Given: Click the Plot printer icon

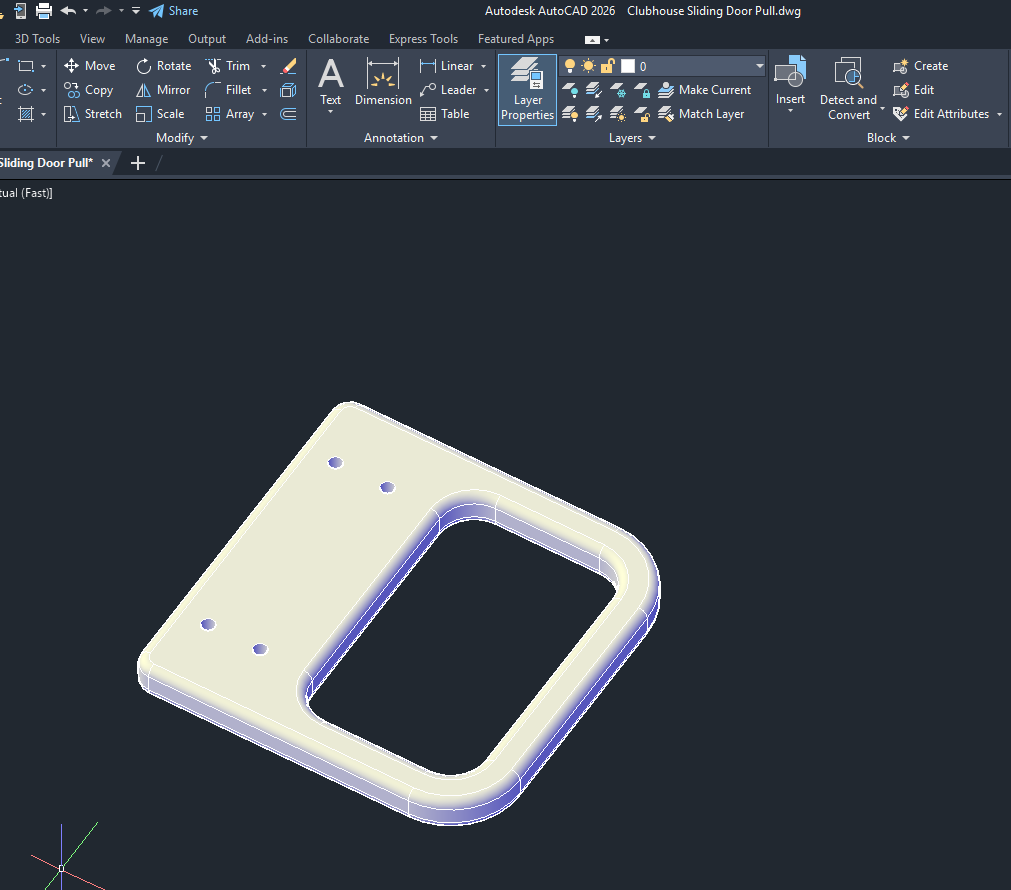Looking at the screenshot, I should point(44,11).
